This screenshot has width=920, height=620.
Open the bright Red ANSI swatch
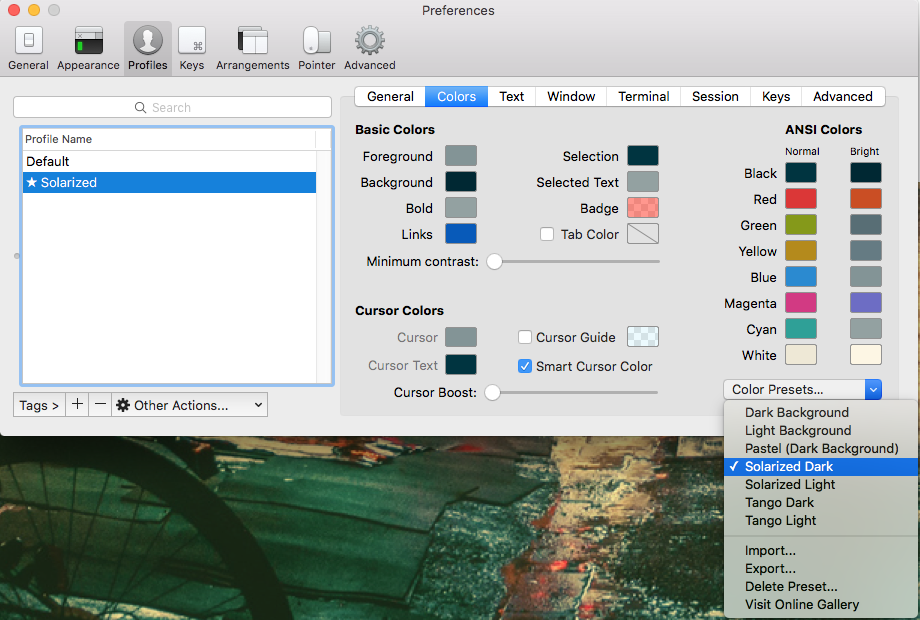[x=865, y=199]
